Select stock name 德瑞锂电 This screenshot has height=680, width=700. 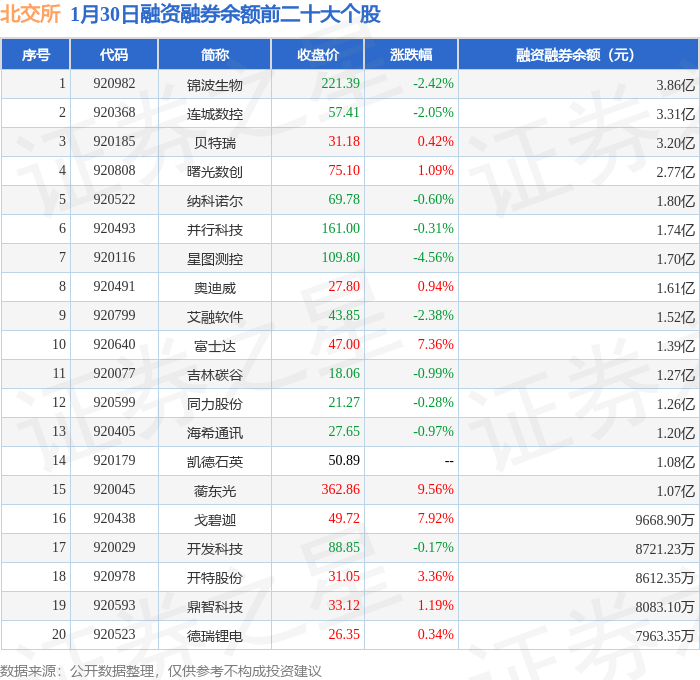215,636
